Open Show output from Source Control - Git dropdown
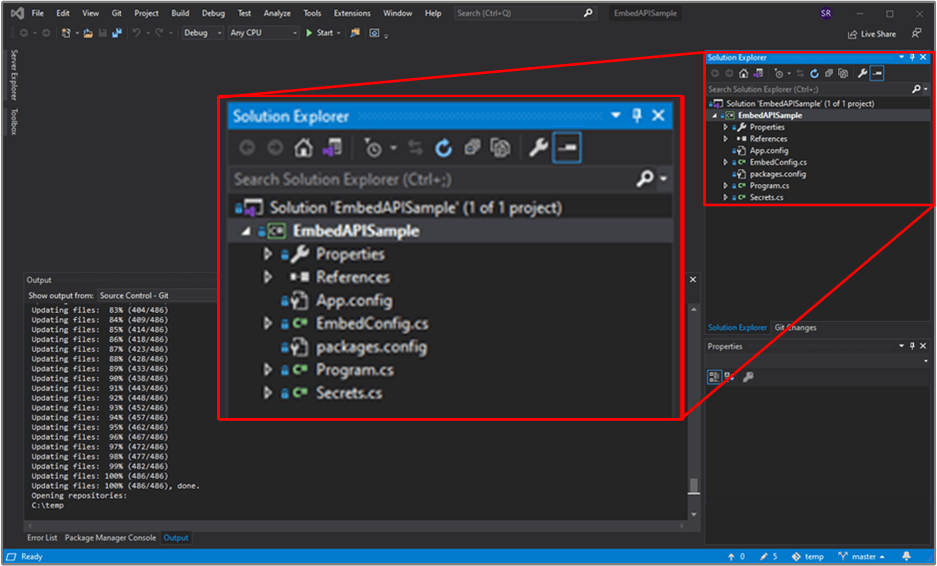This screenshot has width=937, height=566. pyautogui.click(x=157, y=295)
